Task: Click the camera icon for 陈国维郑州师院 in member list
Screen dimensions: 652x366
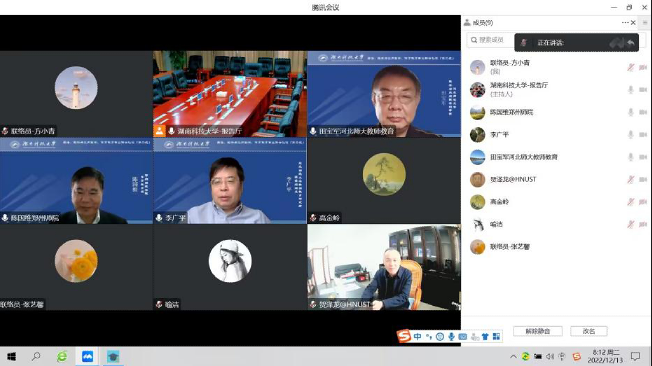Action: point(643,112)
